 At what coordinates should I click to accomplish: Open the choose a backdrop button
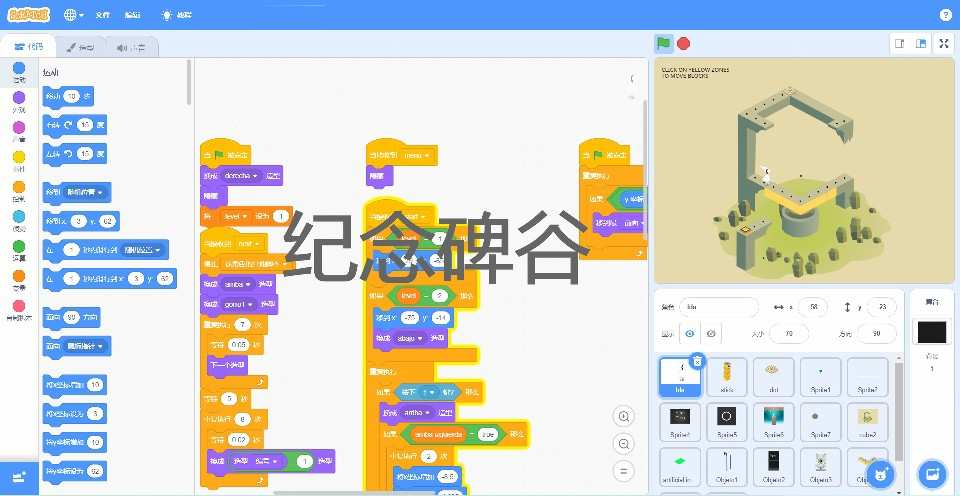coord(932,475)
